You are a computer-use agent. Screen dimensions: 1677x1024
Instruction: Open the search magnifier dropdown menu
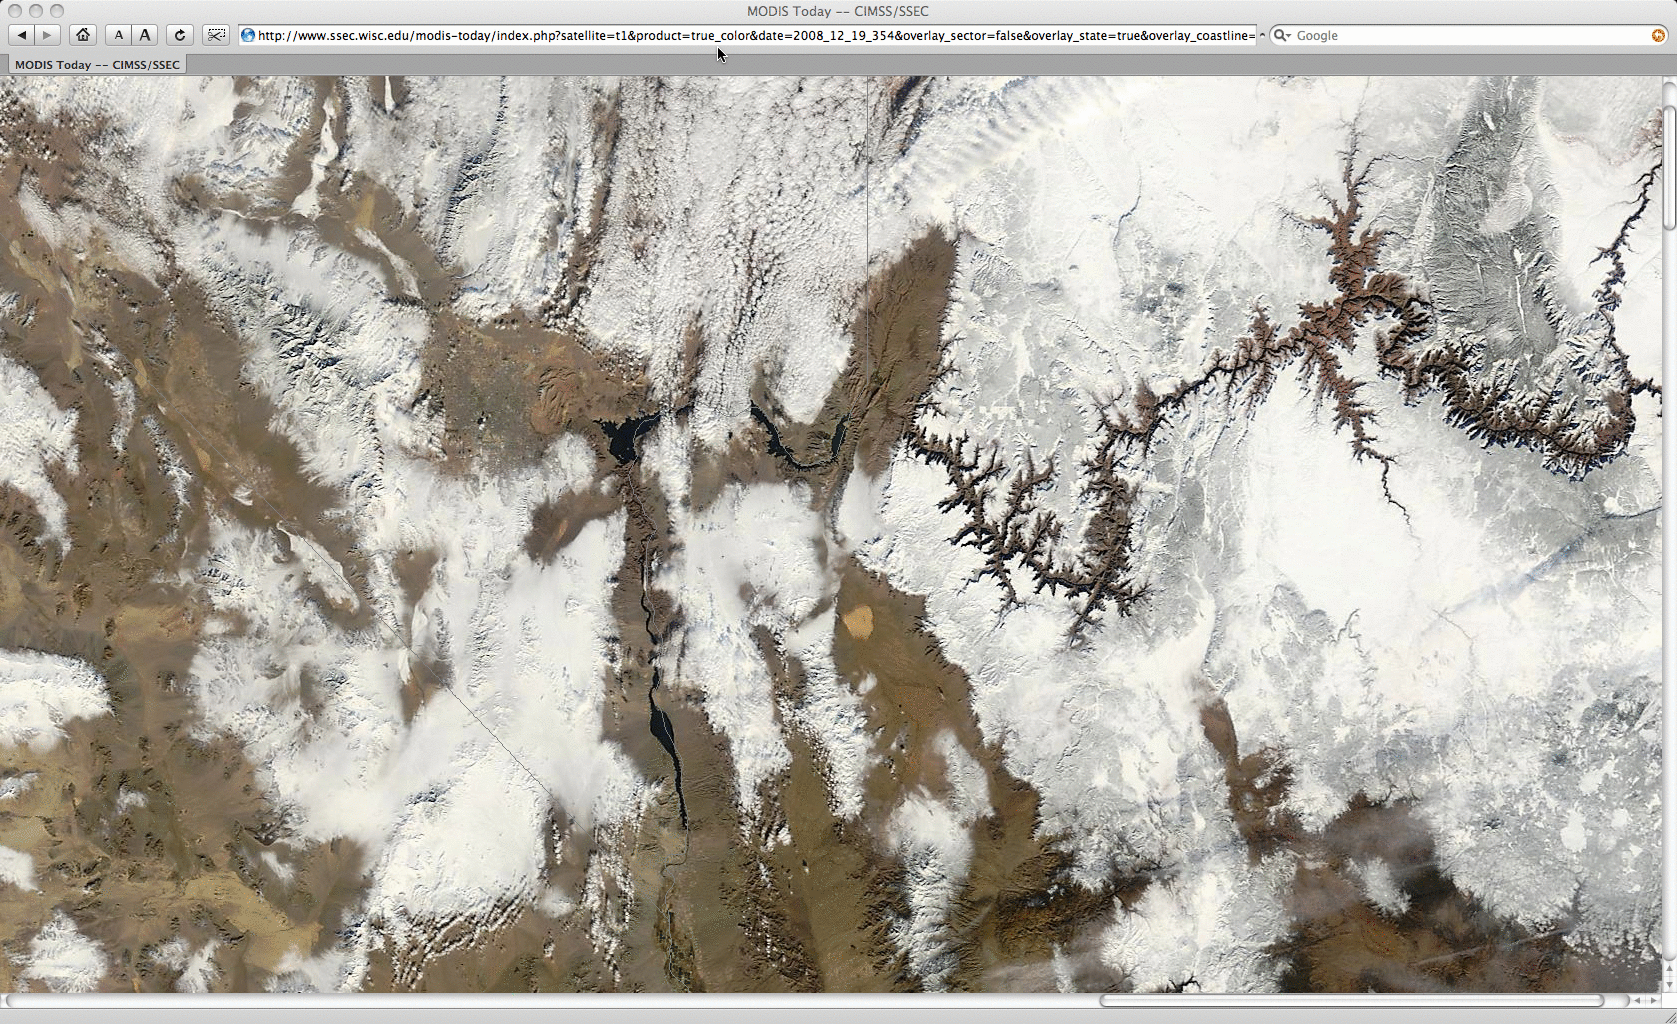tap(1282, 35)
